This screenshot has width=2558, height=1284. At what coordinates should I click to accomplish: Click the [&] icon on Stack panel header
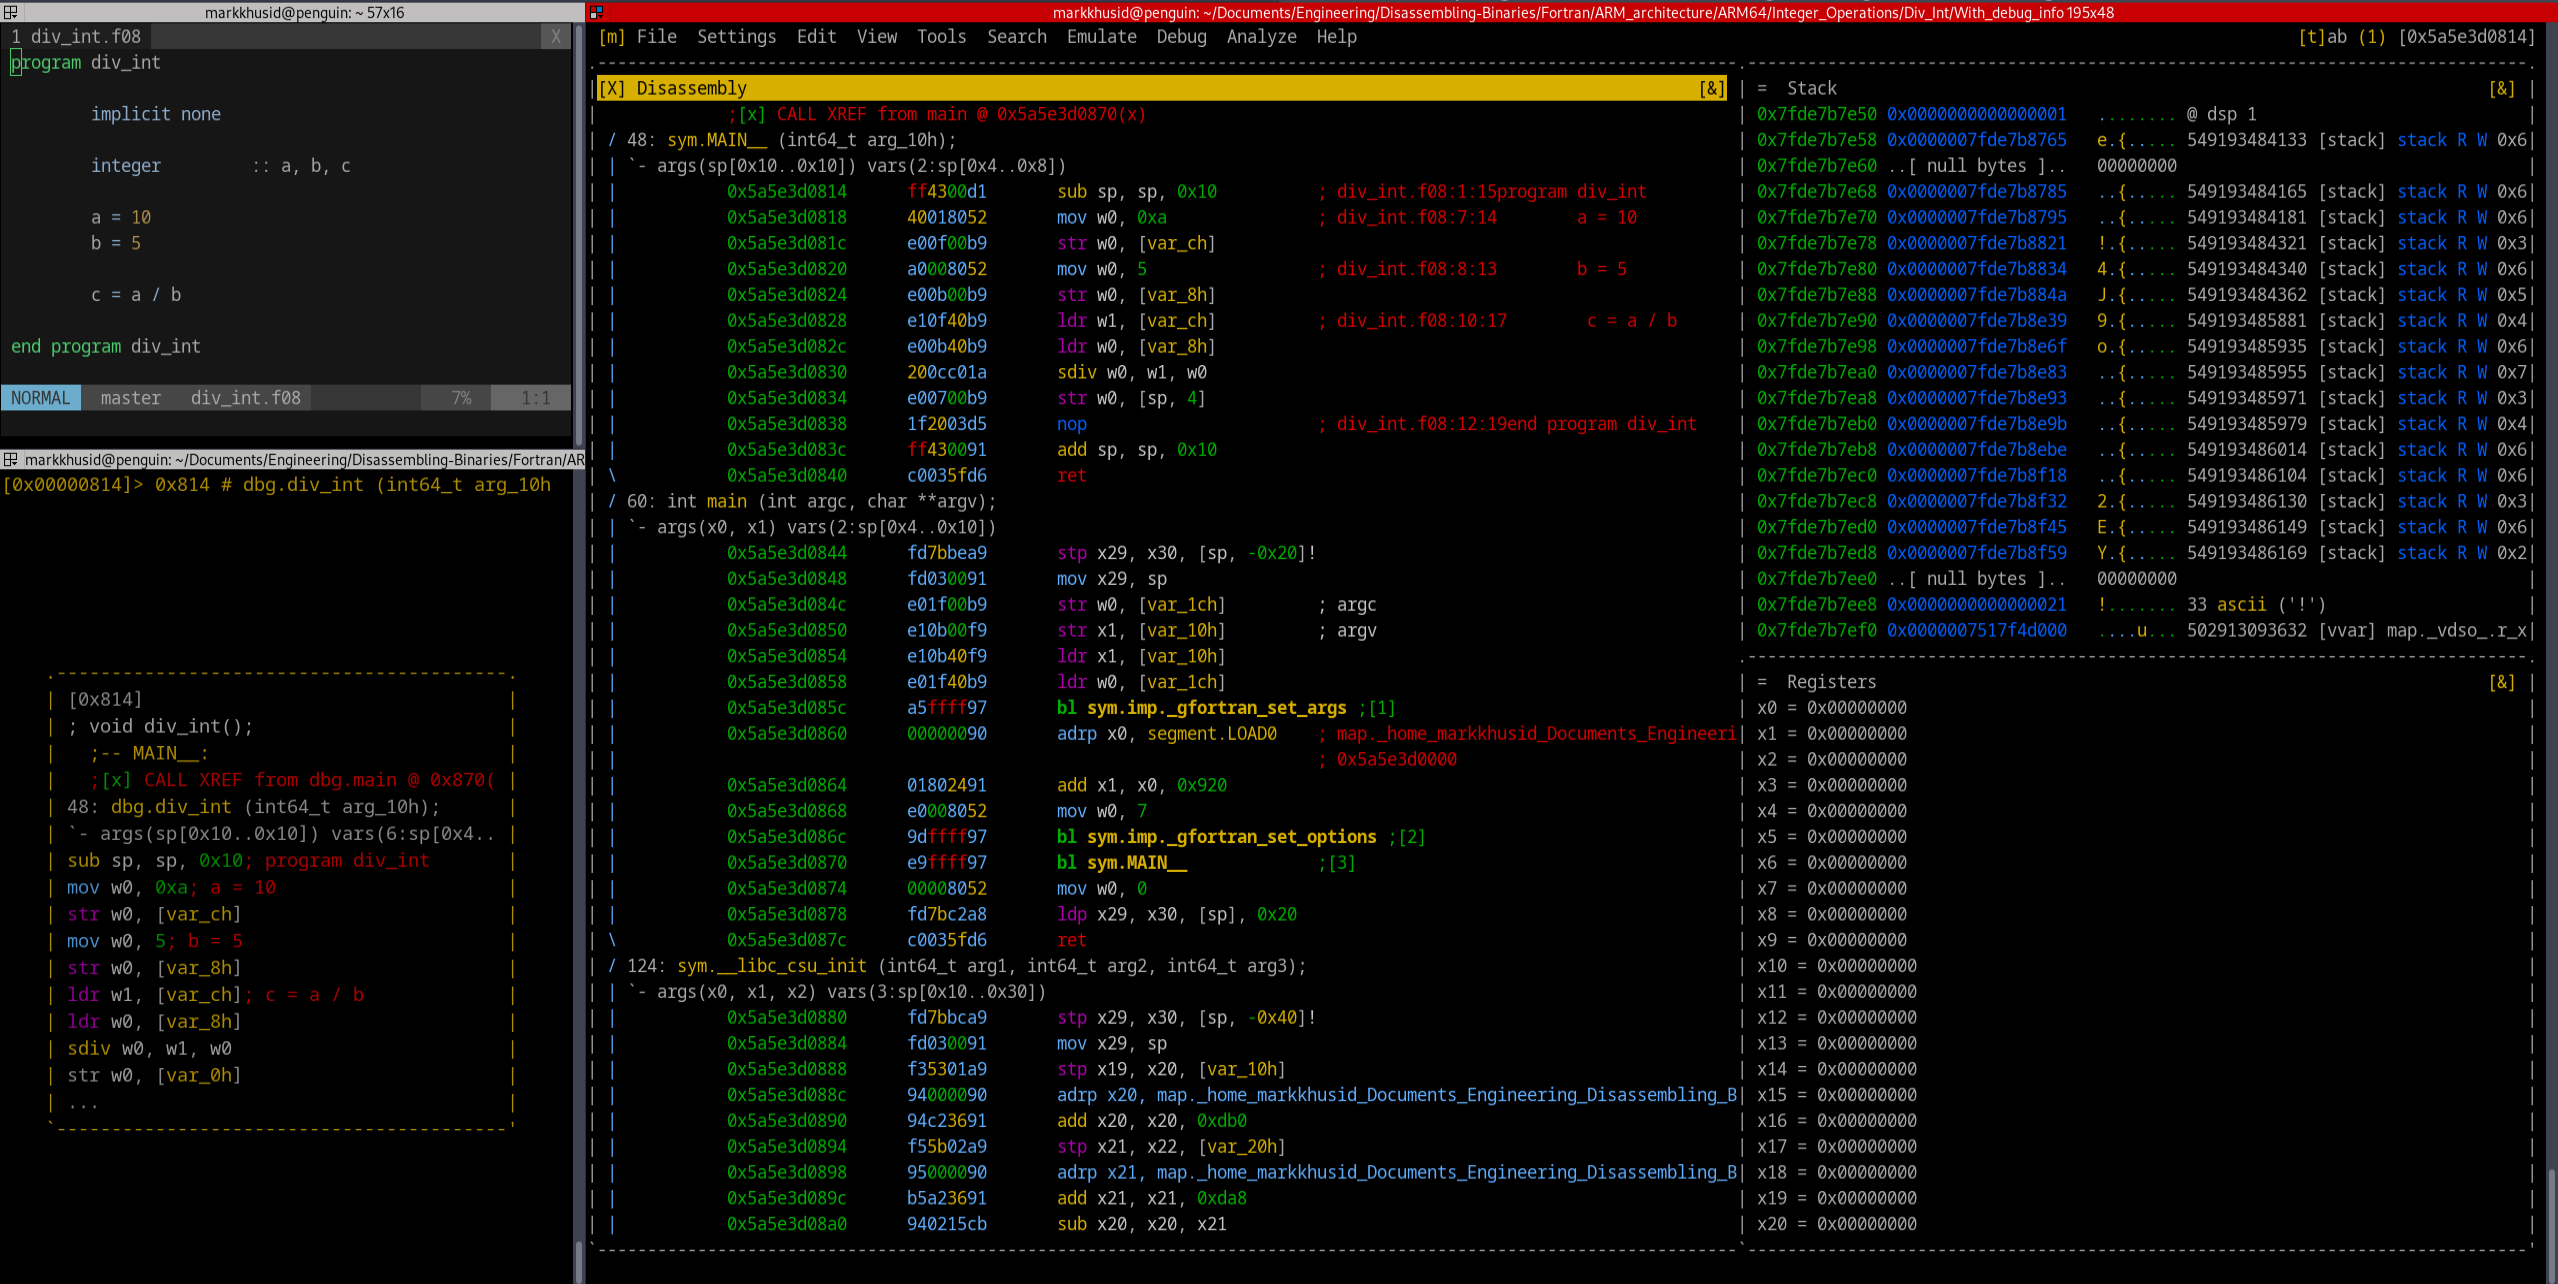[x=2501, y=88]
